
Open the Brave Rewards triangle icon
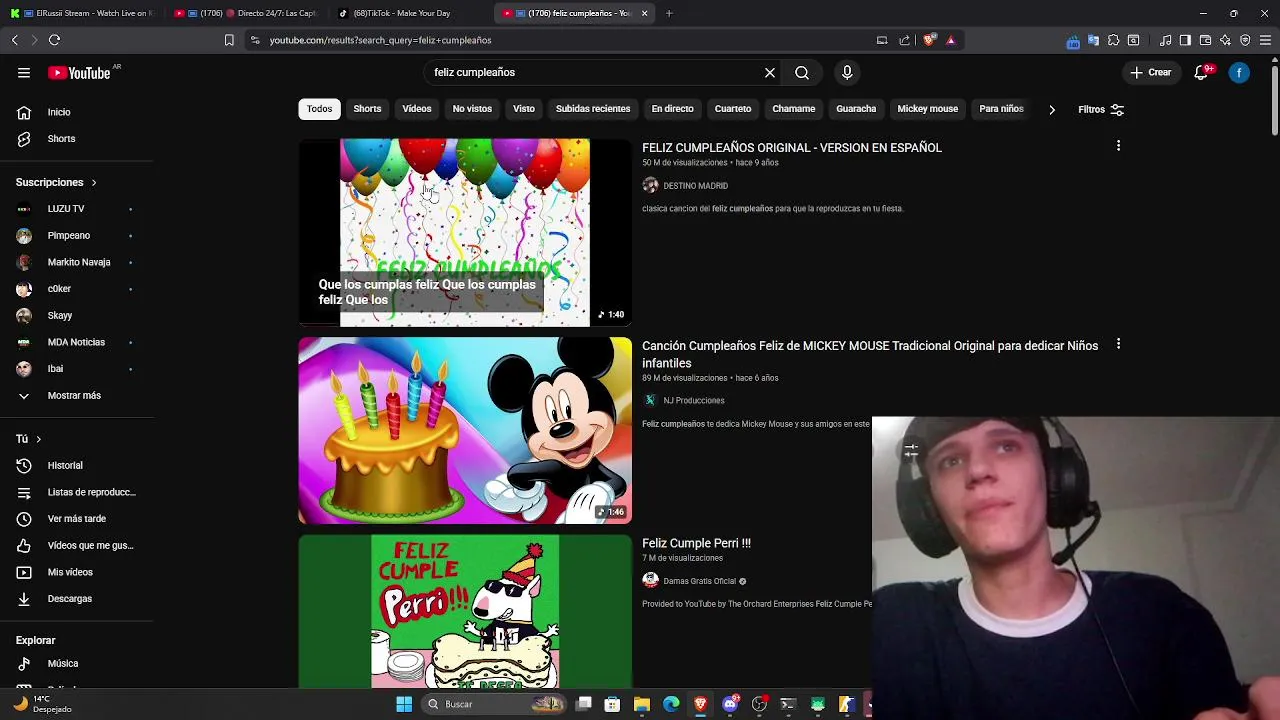point(951,40)
